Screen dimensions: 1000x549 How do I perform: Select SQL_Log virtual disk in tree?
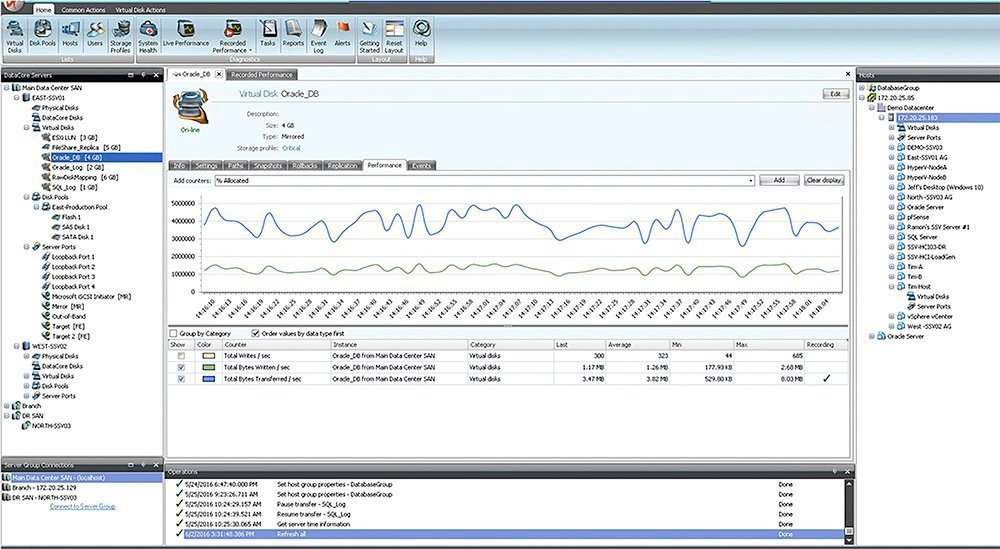tap(66, 187)
